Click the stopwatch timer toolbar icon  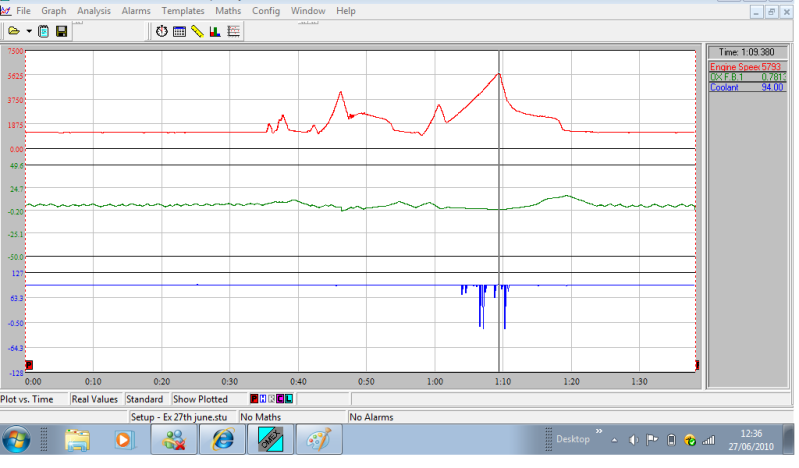(x=161, y=31)
